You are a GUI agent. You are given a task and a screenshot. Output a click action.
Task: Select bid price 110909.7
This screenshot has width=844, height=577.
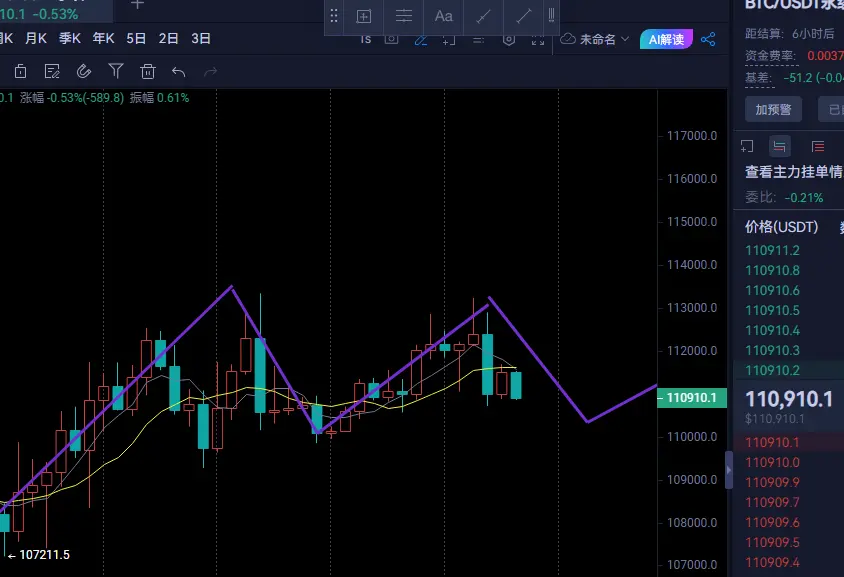click(x=772, y=502)
